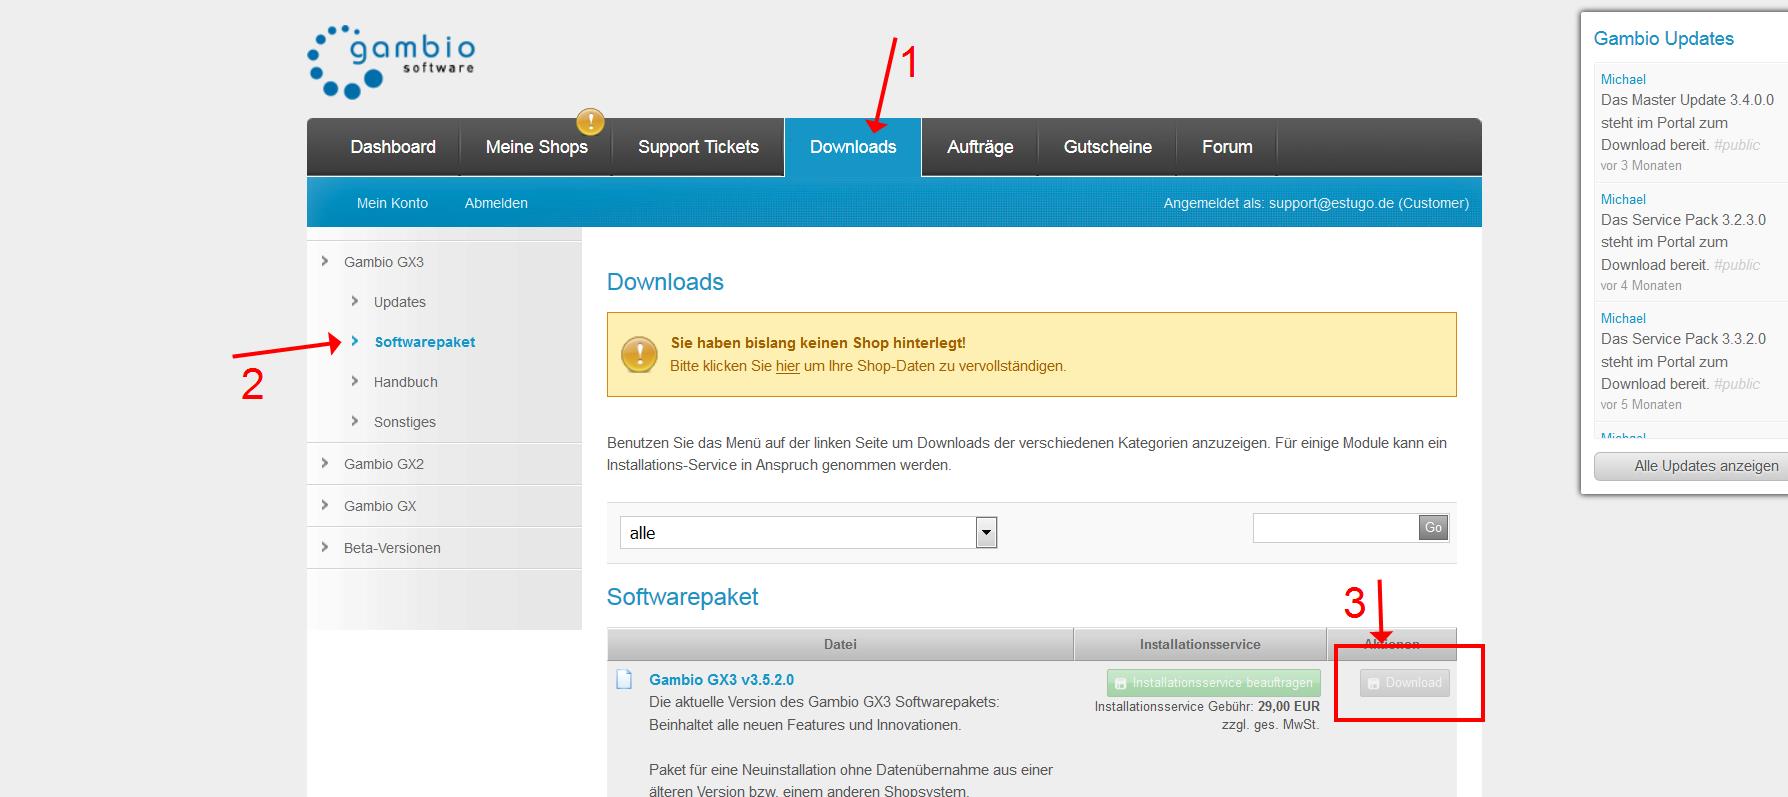Click the 'vor 5 Monaten' timestamp
The width and height of the screenshot is (1788, 797).
point(1641,405)
